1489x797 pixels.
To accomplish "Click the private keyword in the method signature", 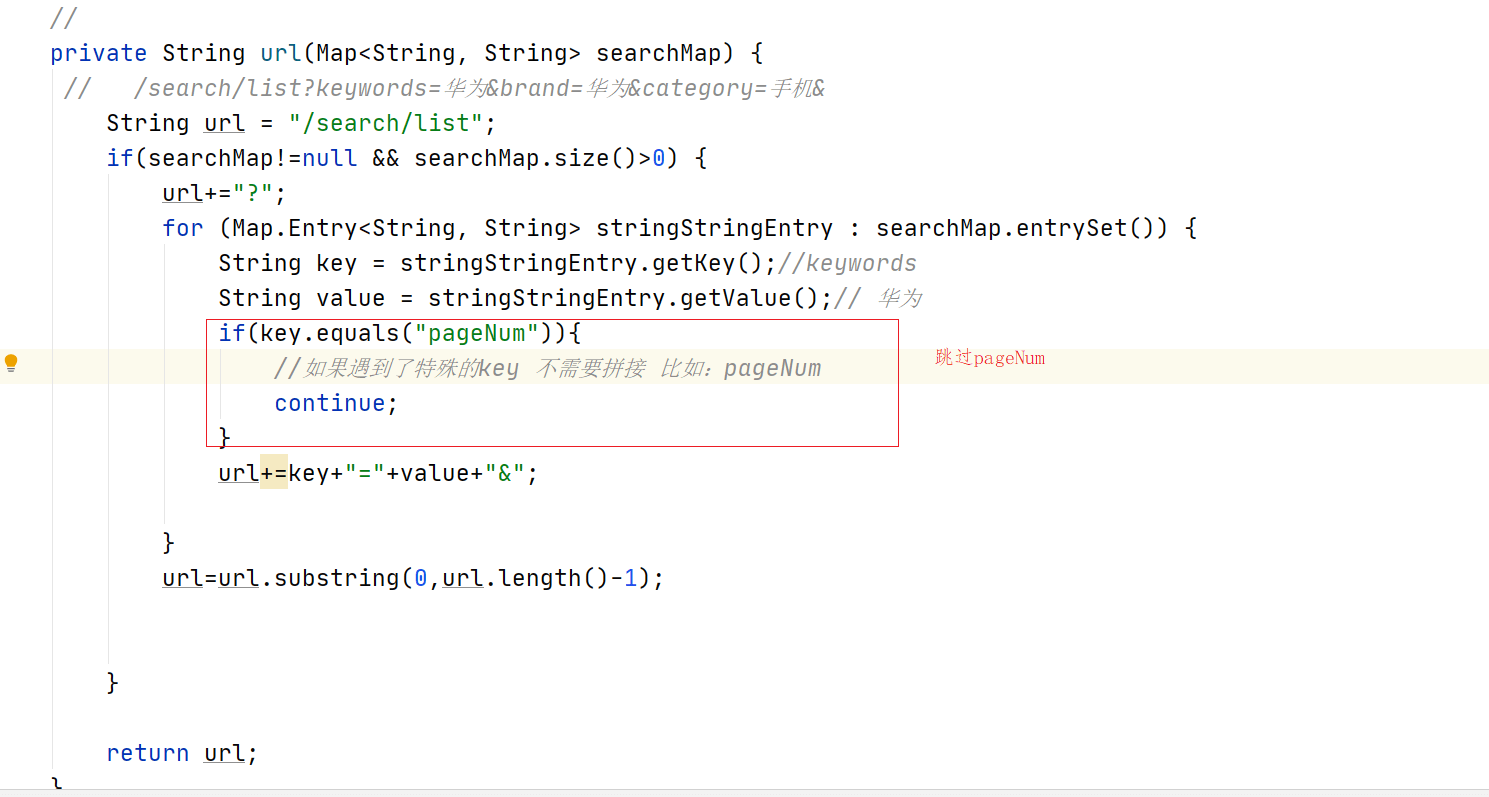I will pyautogui.click(x=98, y=53).
